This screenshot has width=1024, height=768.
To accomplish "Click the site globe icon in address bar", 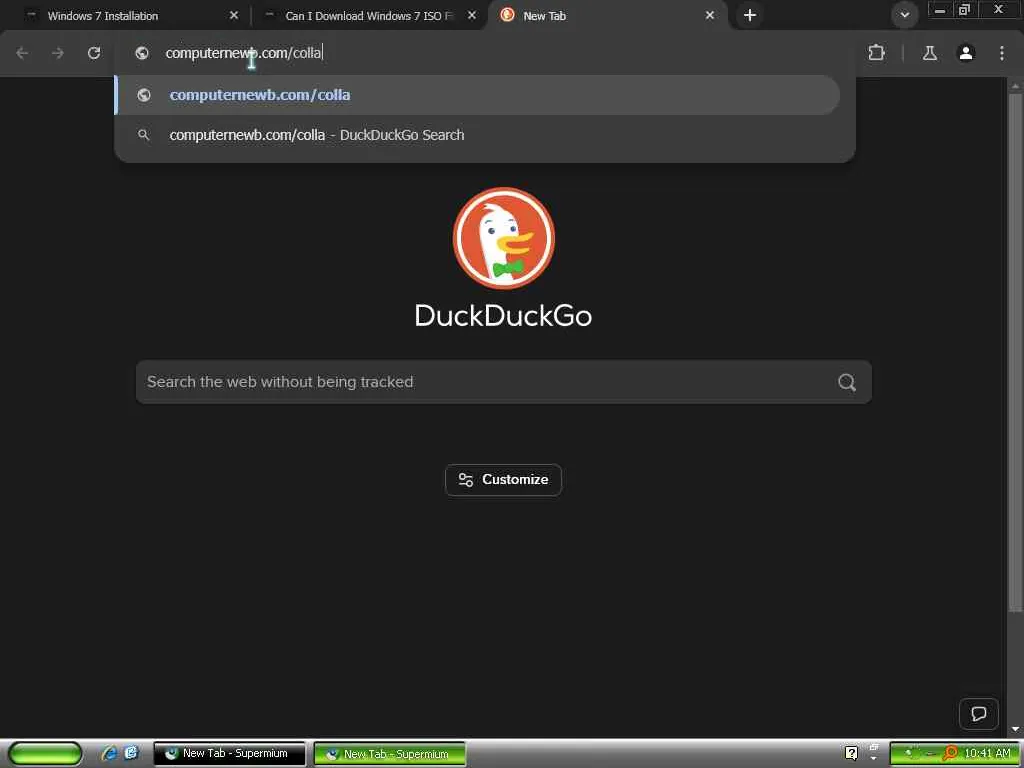I will (x=142, y=53).
